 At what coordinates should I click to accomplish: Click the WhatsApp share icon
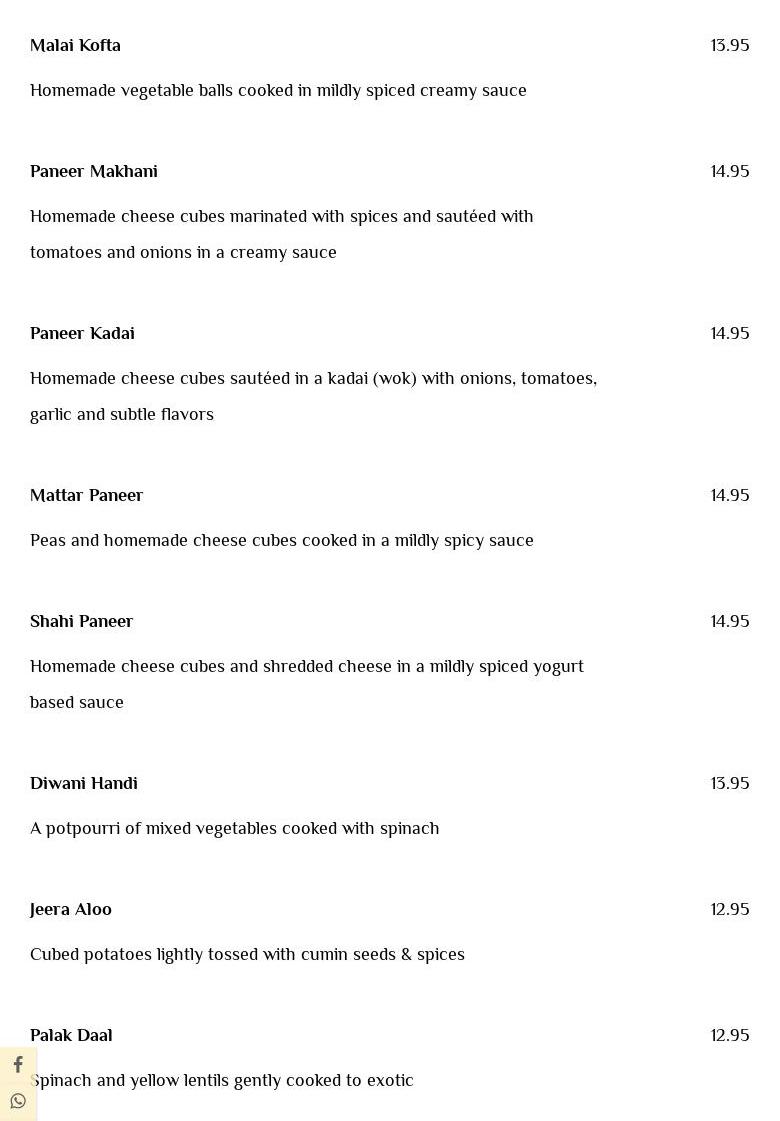[x=18, y=1102]
